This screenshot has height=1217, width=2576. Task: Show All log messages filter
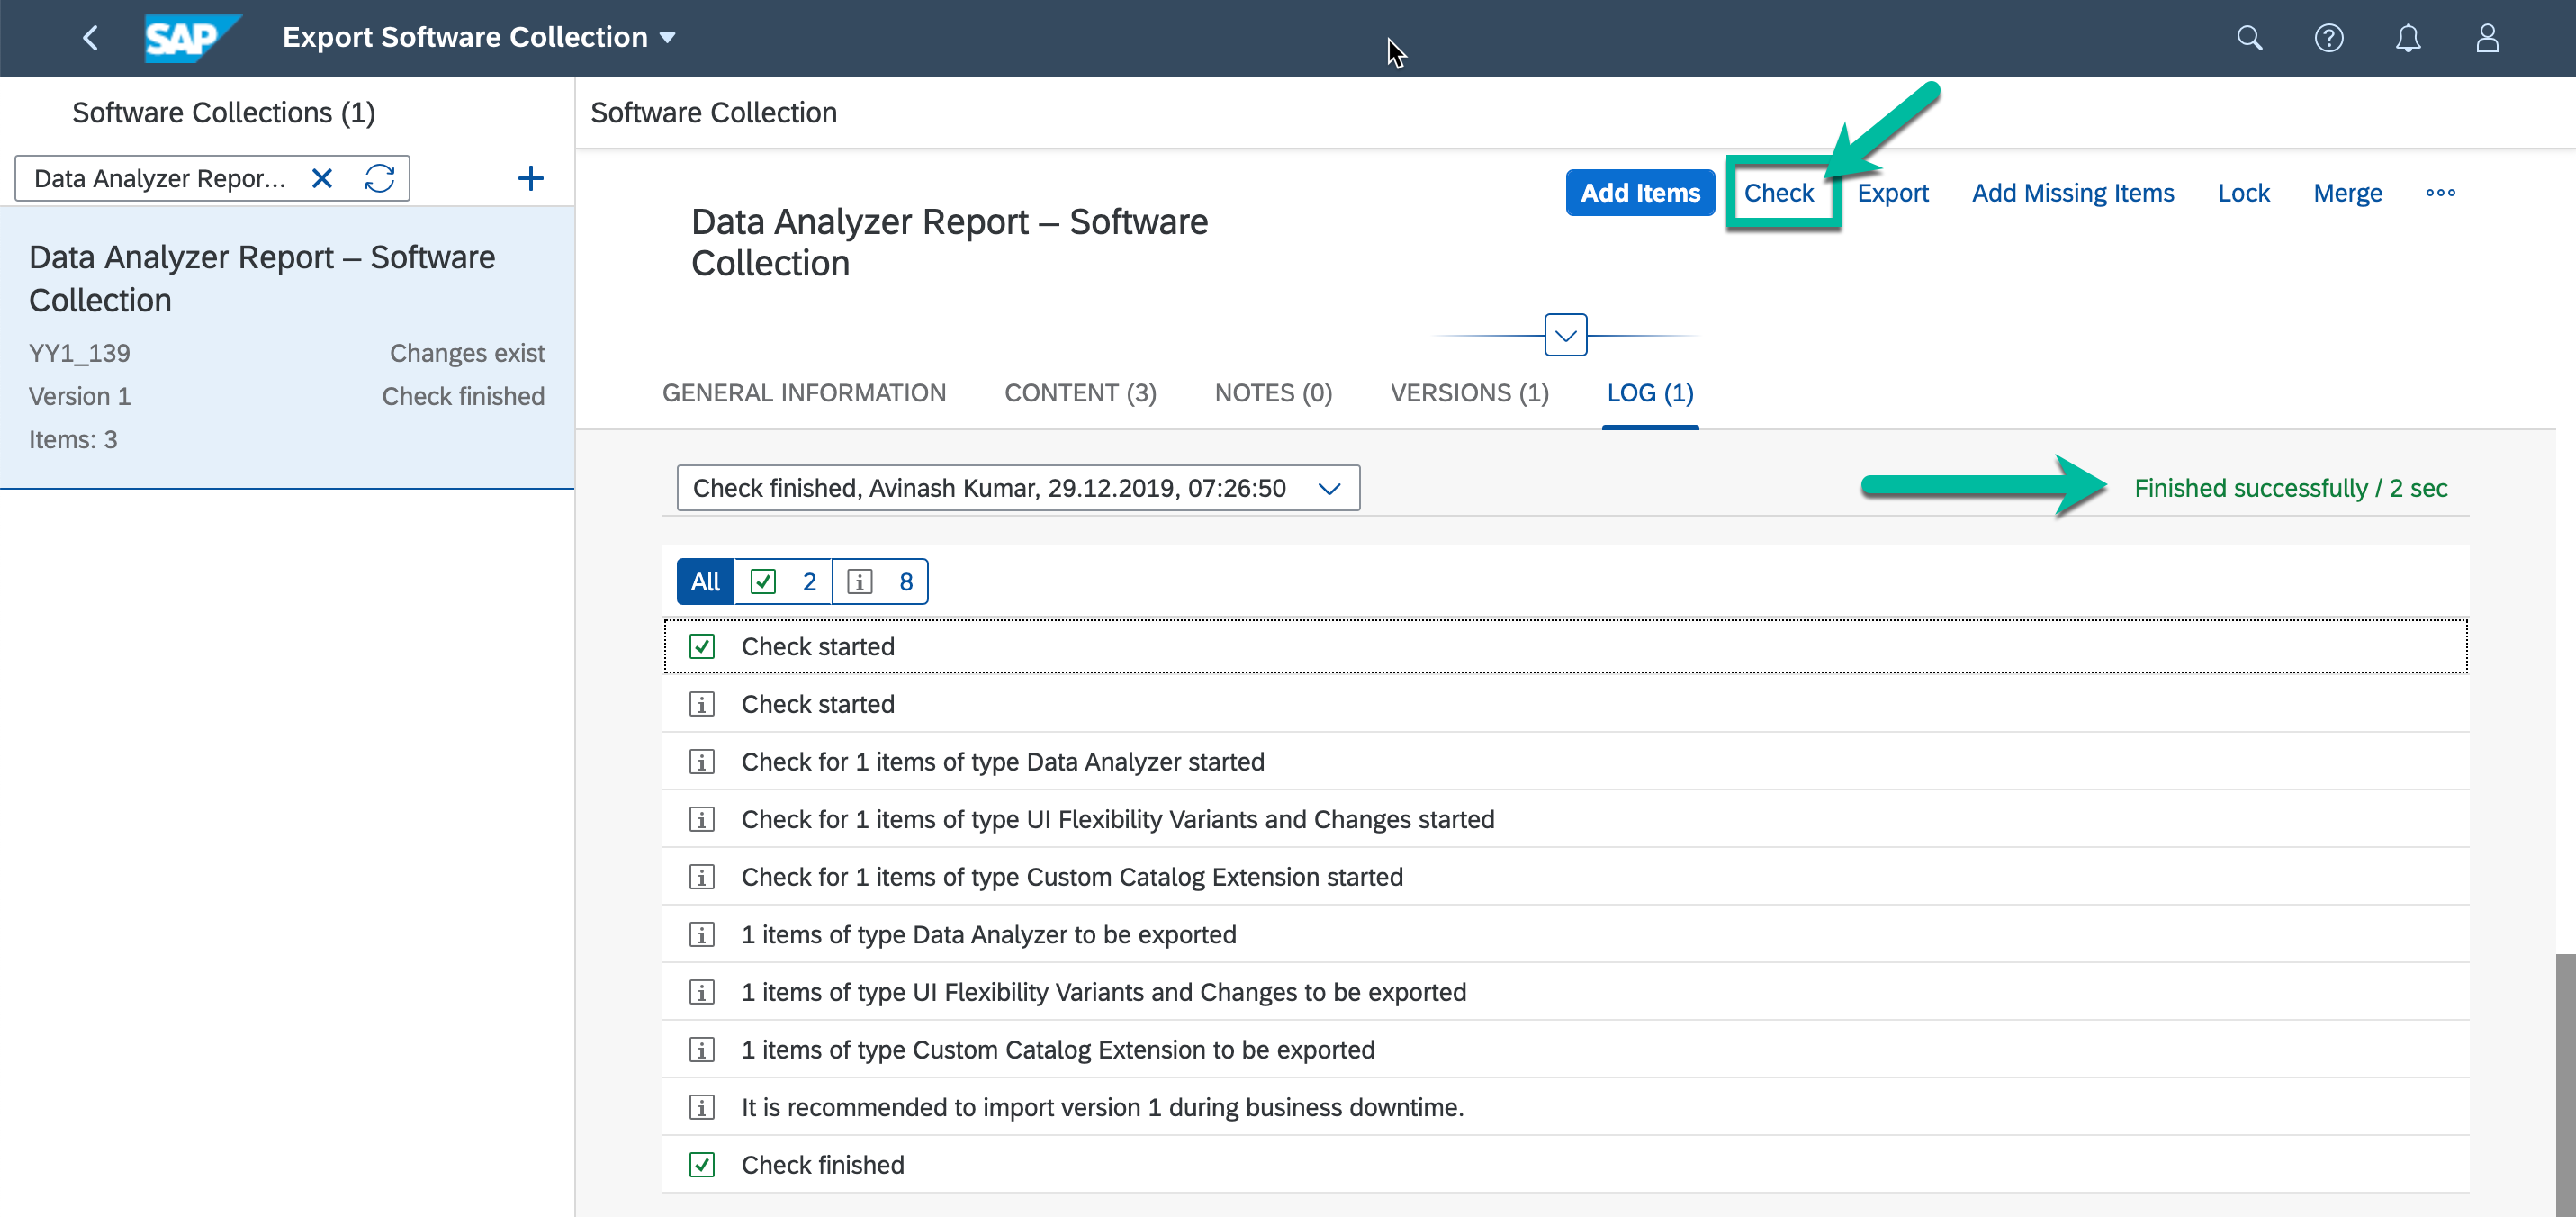[x=705, y=582]
